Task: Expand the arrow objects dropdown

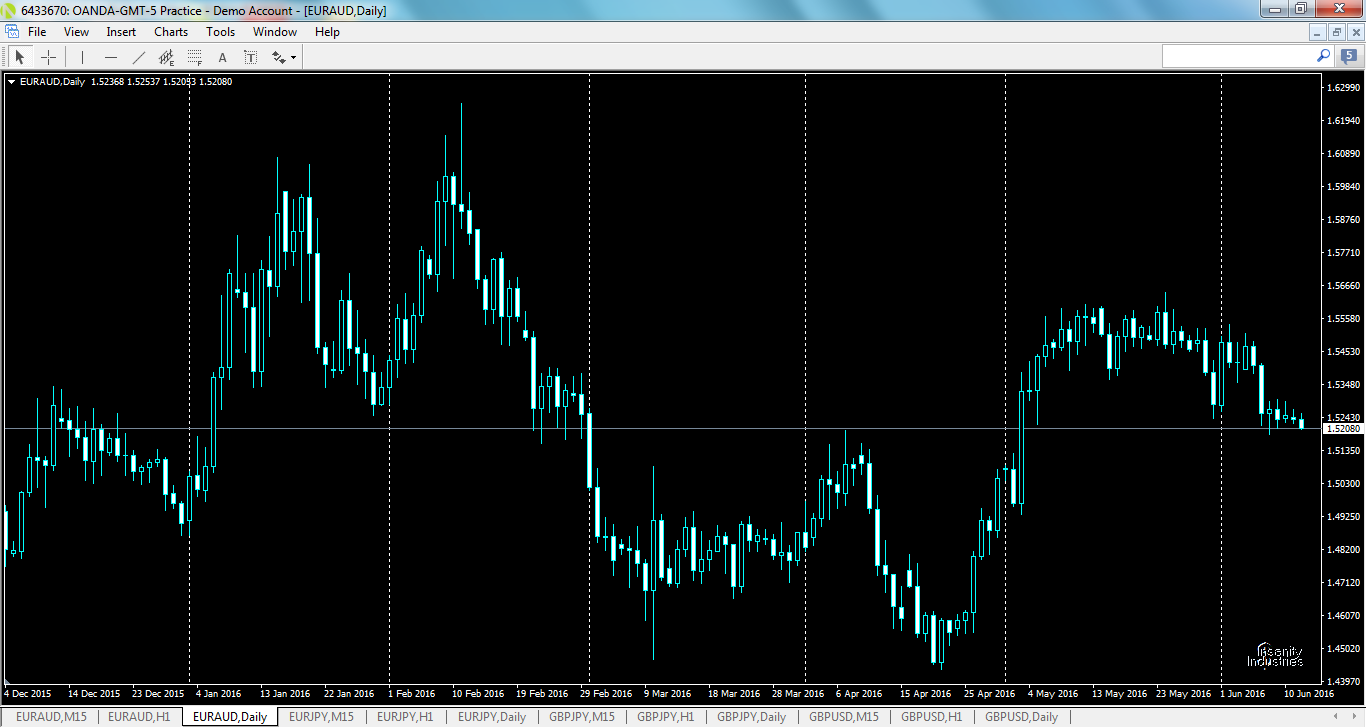Action: [x=293, y=56]
